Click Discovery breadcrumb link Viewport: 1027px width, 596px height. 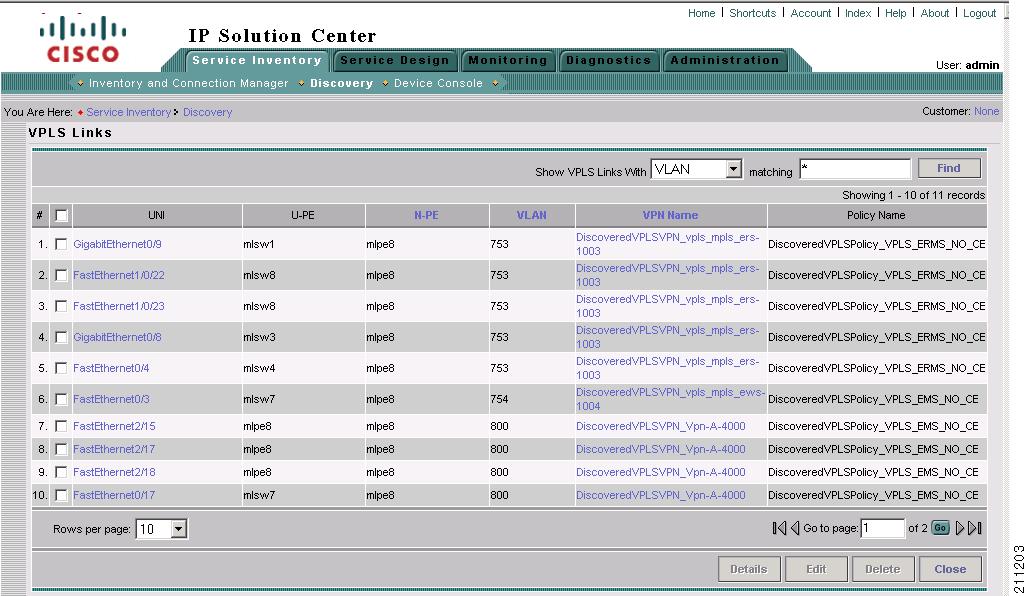(208, 112)
